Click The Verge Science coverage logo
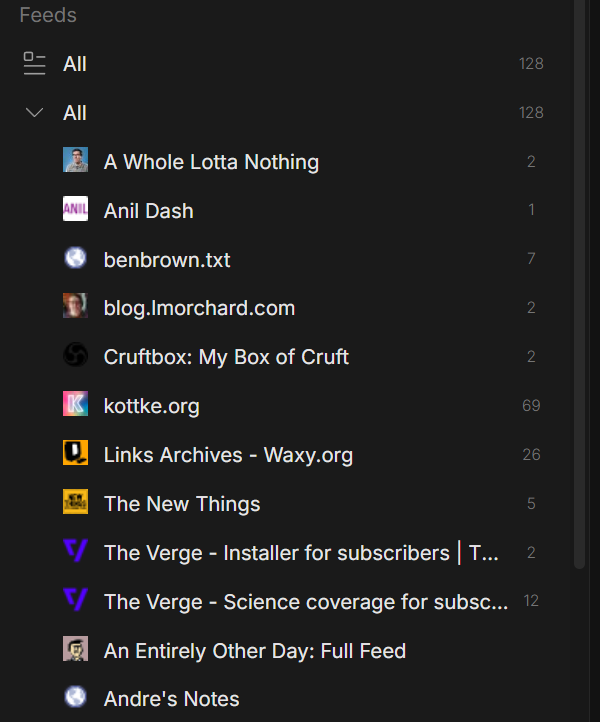The image size is (600, 722). 76,600
